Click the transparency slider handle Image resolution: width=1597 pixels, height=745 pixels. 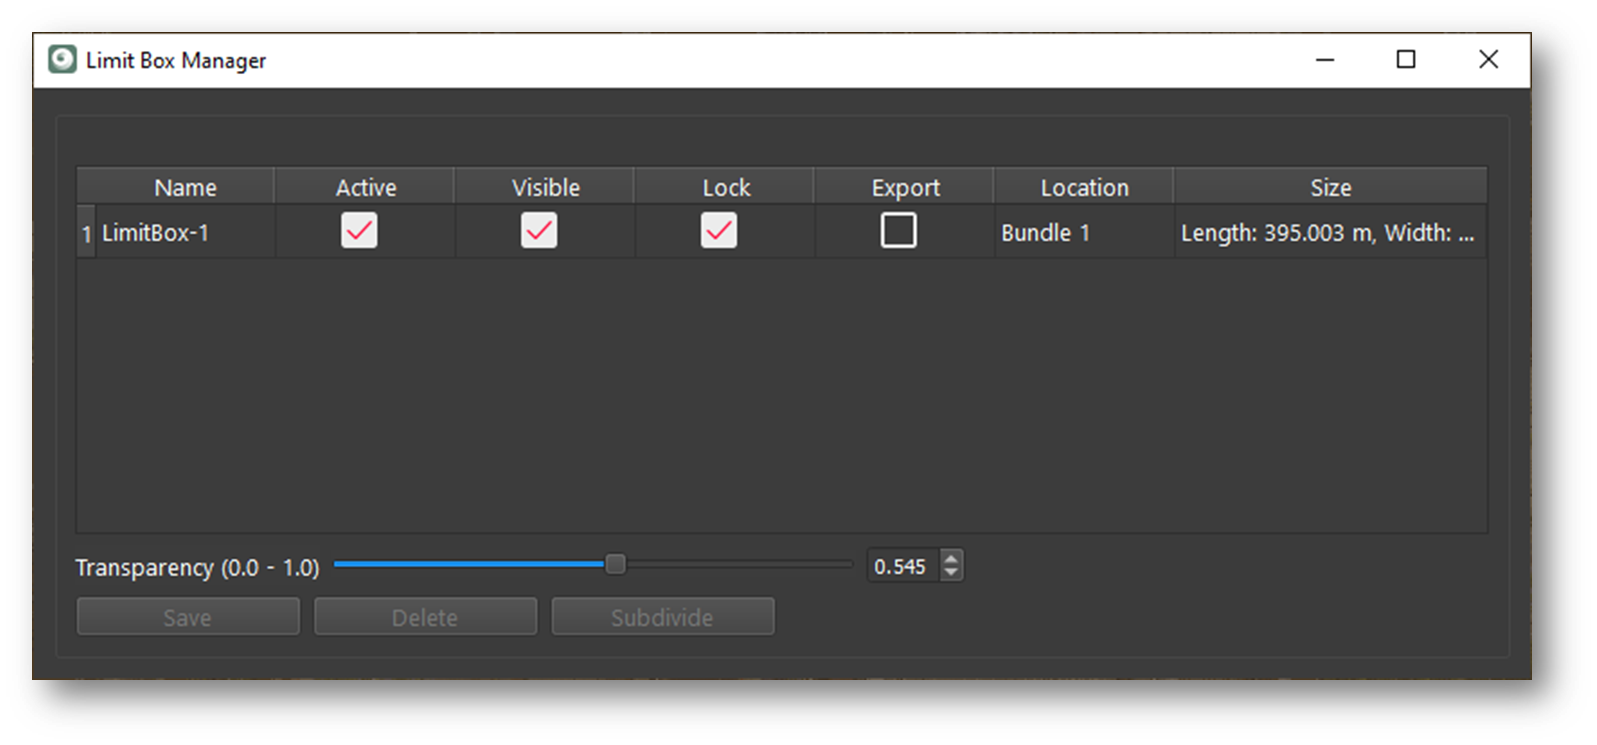(x=615, y=565)
